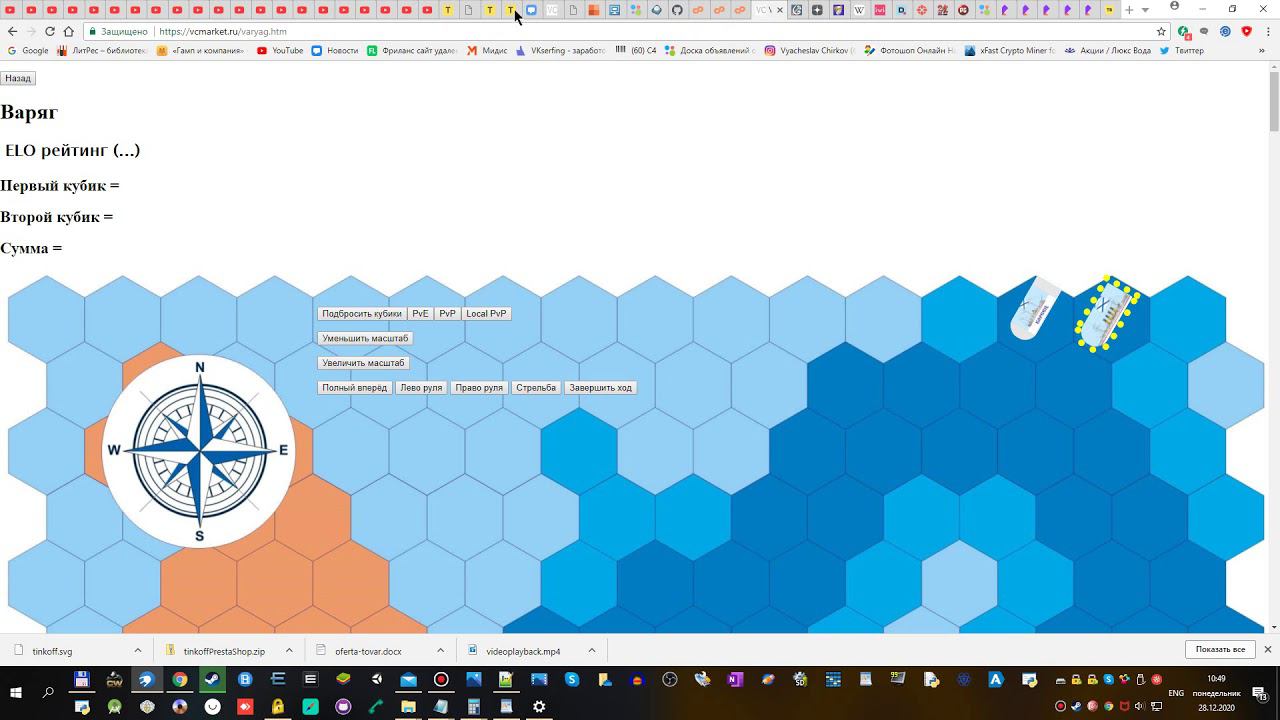Select the white ship without highlight
Image resolution: width=1280 pixels, height=720 pixels.
(1035, 308)
